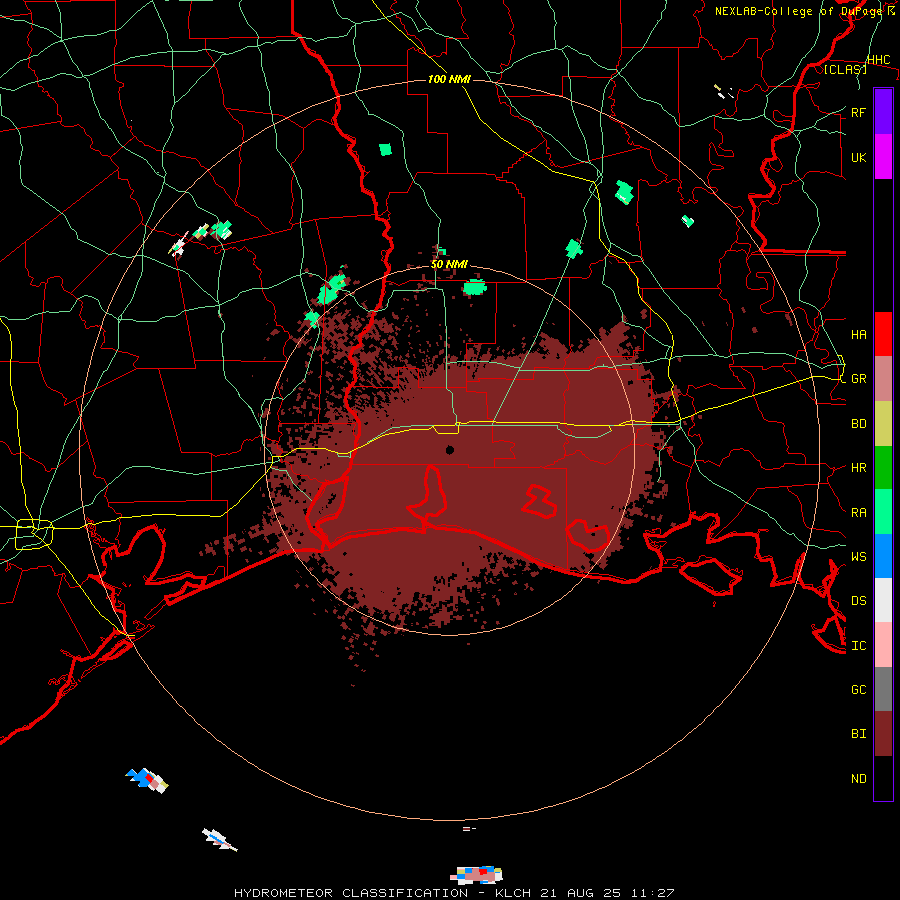
Task: Click the "BI" legend label
Action: tap(858, 734)
